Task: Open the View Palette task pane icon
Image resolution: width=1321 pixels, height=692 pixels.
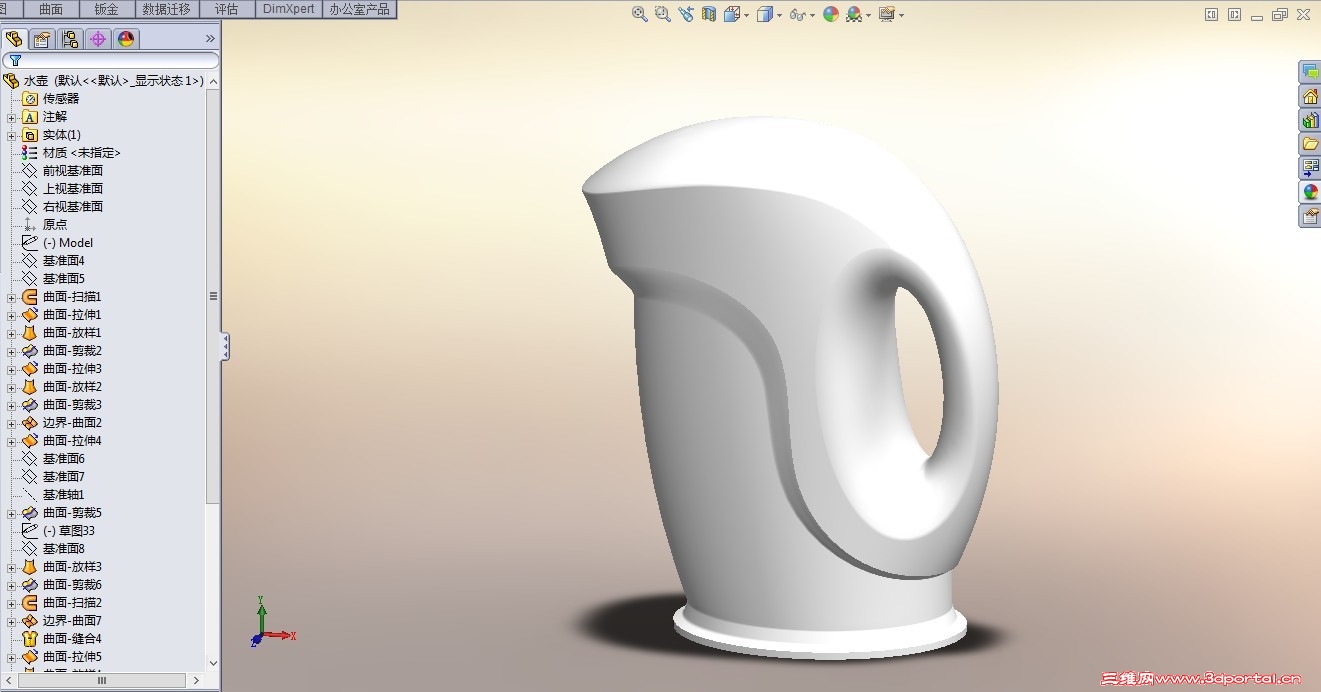Action: (x=1309, y=168)
